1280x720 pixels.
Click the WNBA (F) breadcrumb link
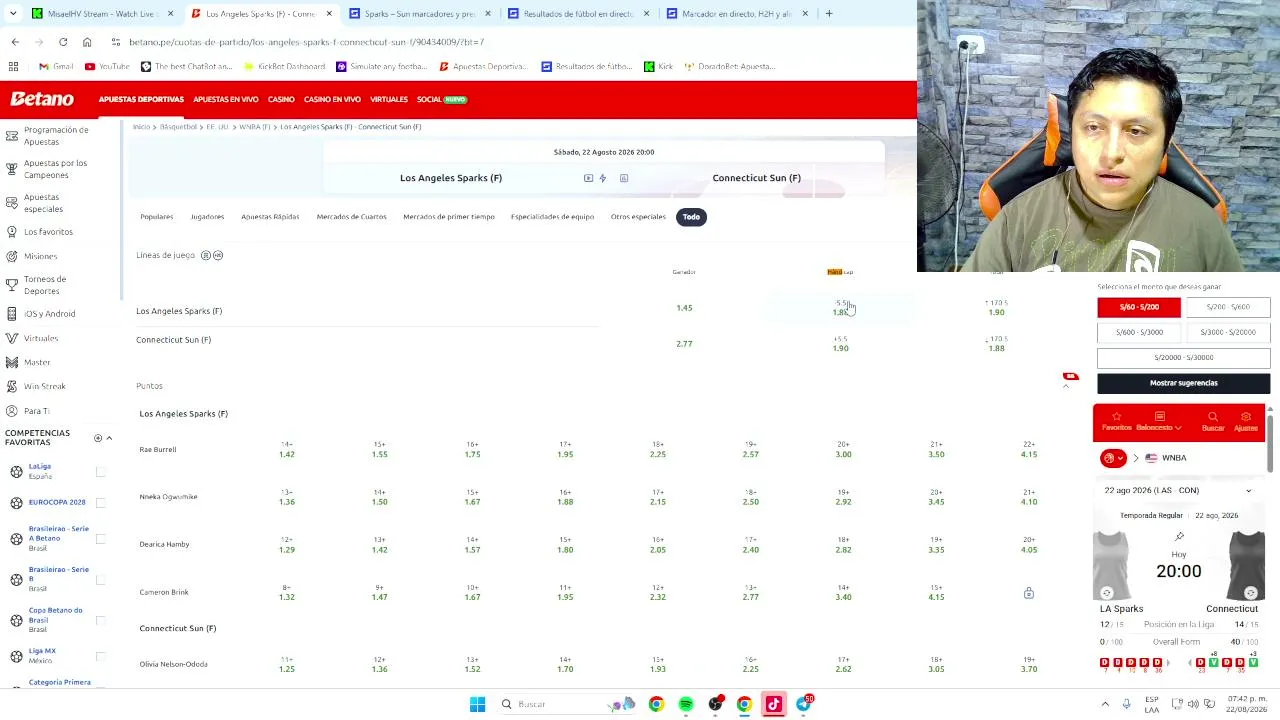254,127
